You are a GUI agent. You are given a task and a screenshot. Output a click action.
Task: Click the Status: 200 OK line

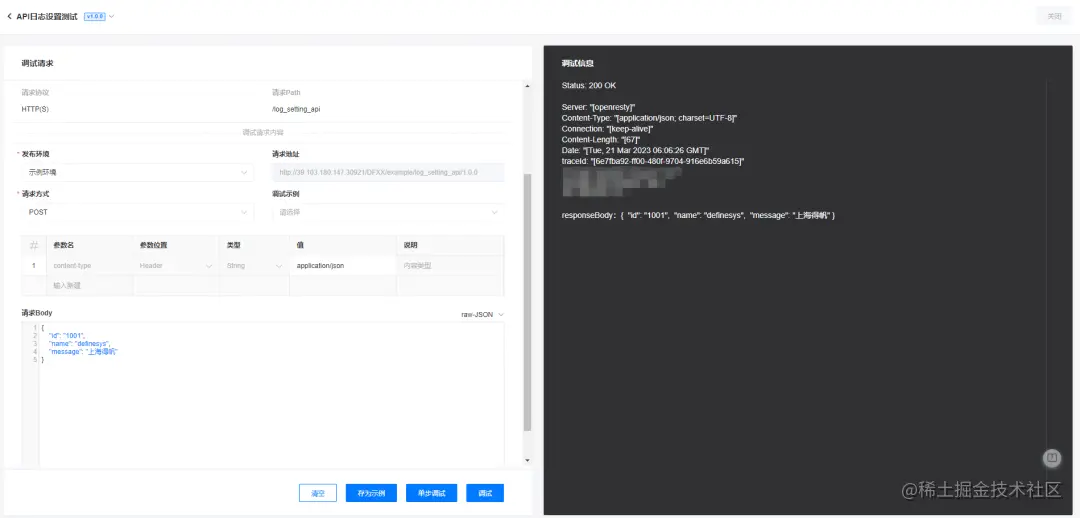coord(589,85)
